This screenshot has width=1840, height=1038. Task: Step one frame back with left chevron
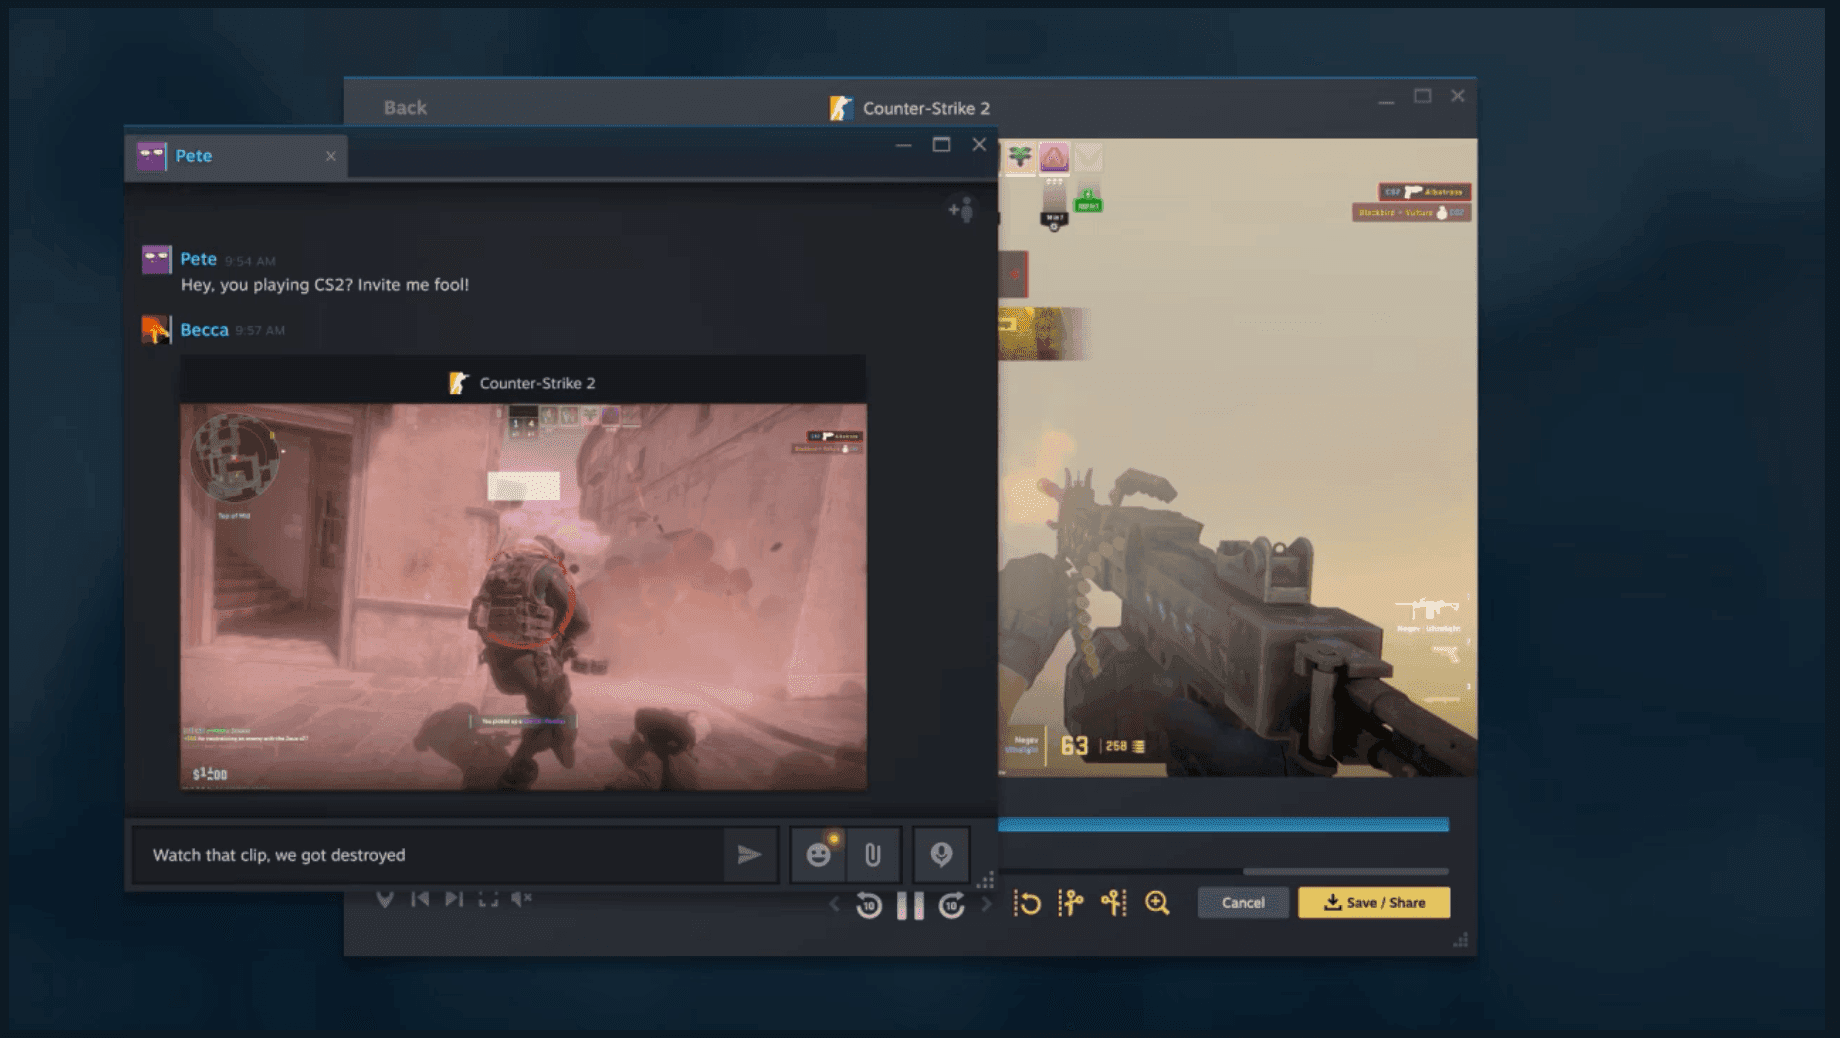(x=835, y=905)
